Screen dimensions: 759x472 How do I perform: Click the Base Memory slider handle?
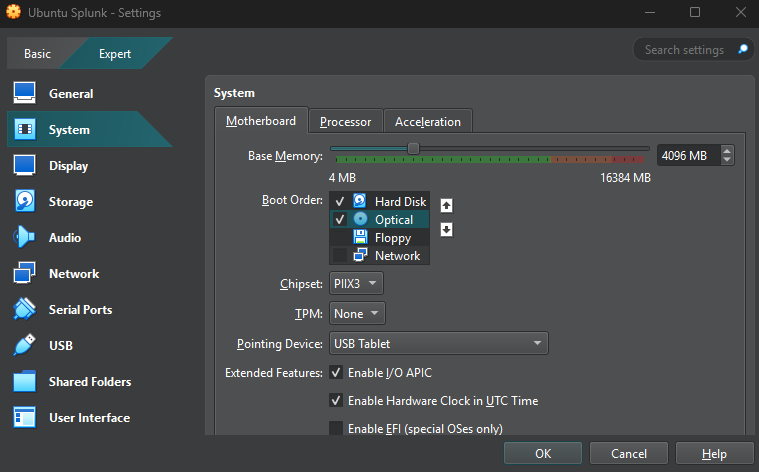click(413, 148)
